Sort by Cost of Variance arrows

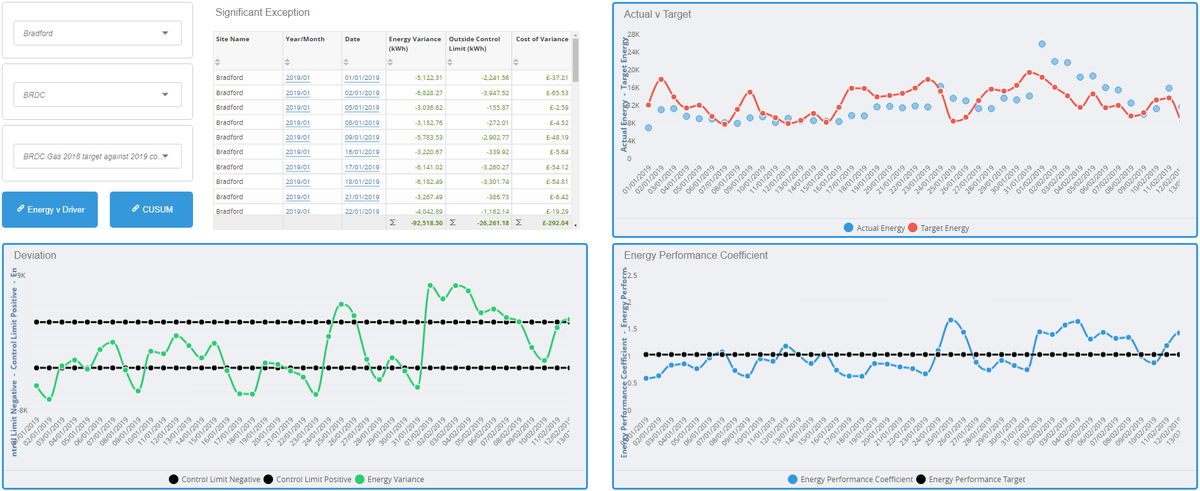click(x=518, y=62)
